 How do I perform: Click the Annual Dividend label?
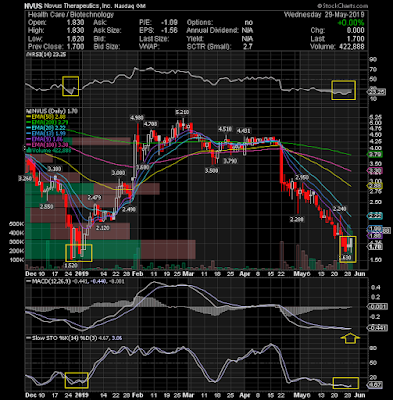pos(213,31)
